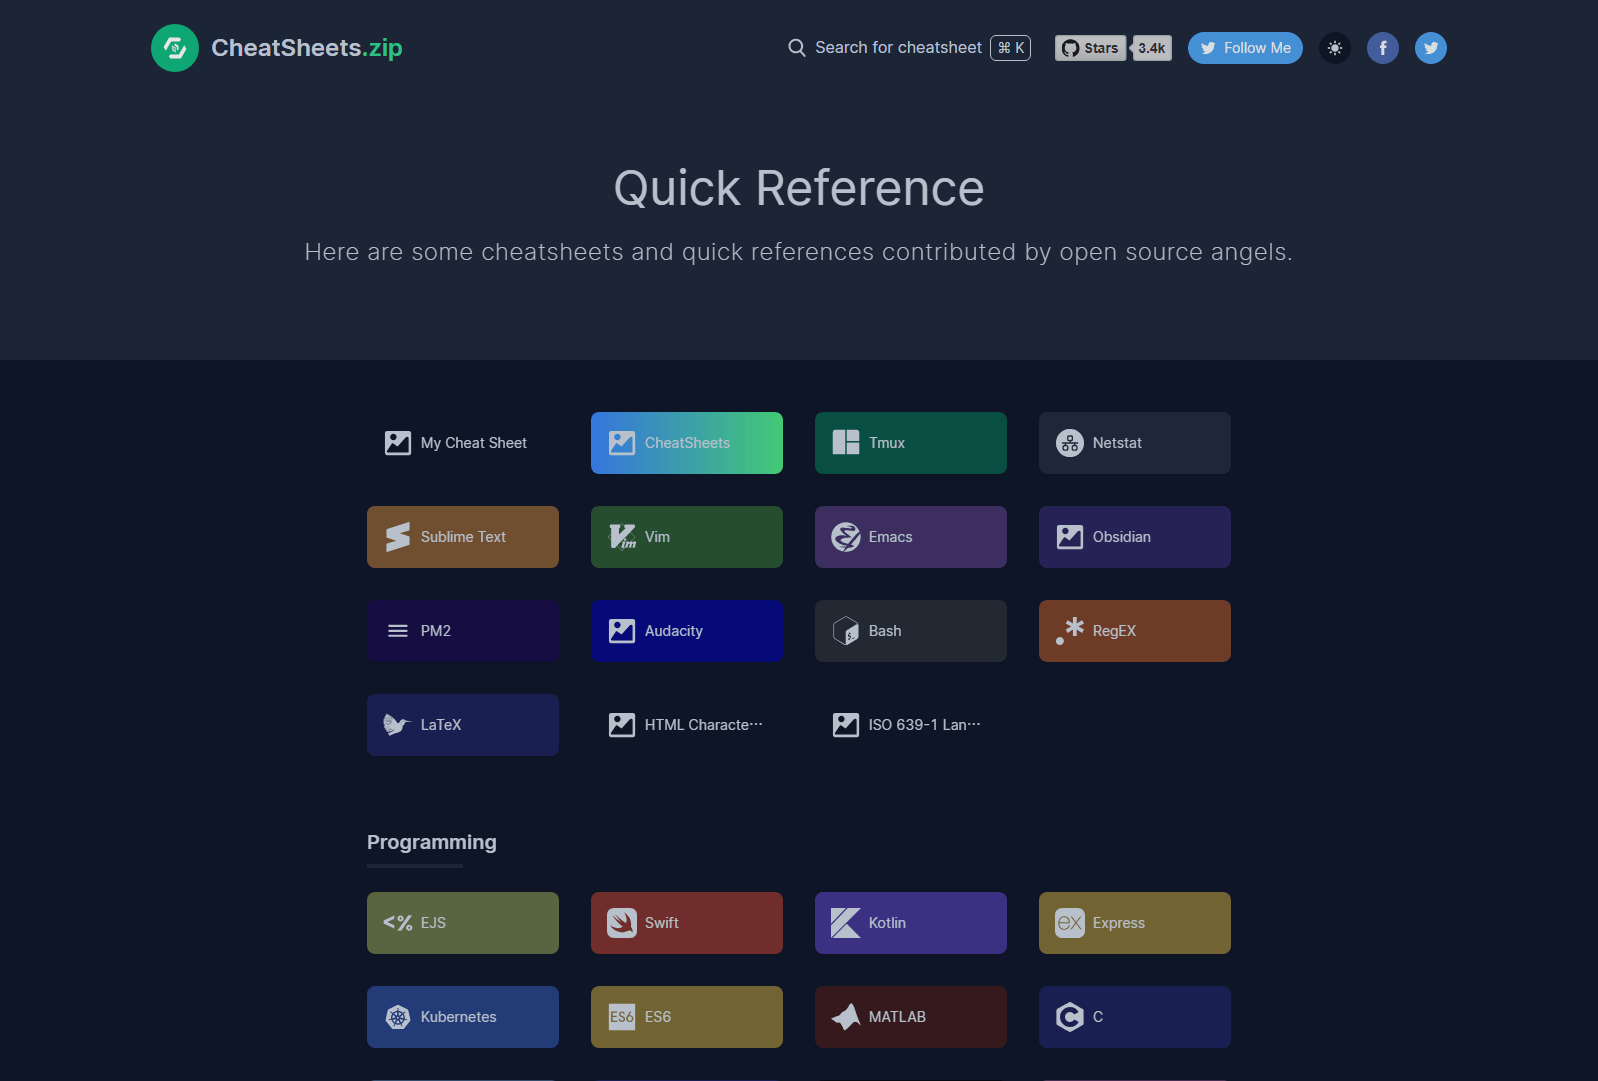Viewport: 1598px width, 1081px height.
Task: Click the 'Kubernetes' card label
Action: click(x=459, y=1017)
